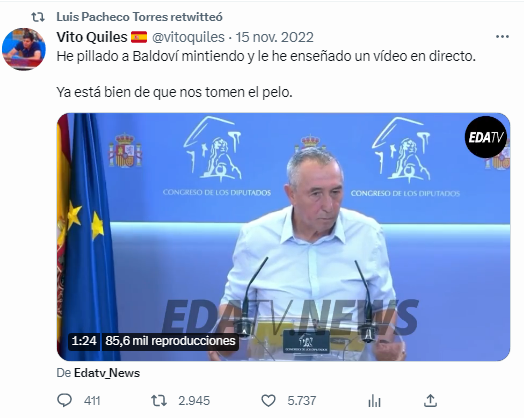Open the 15 nov. 2022 timestamp
524x418 pixels.
click(274, 37)
